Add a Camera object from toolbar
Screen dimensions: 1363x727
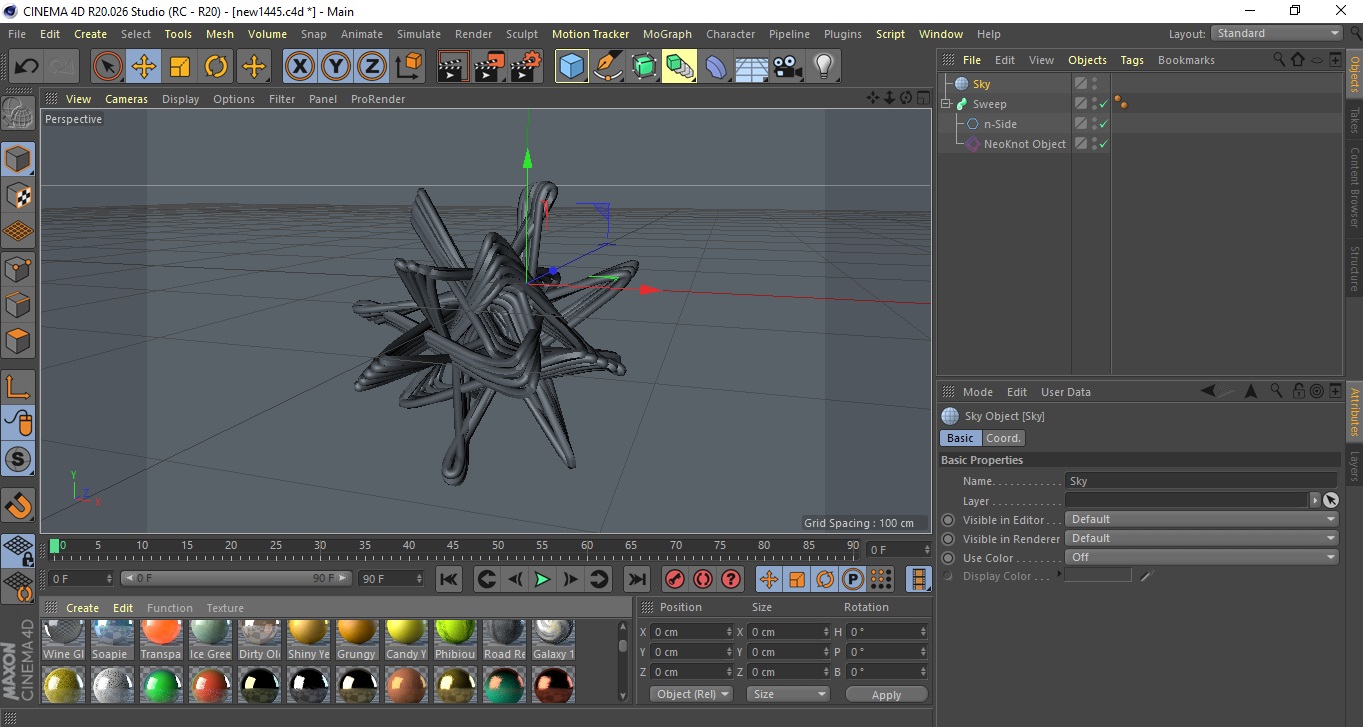[787, 67]
